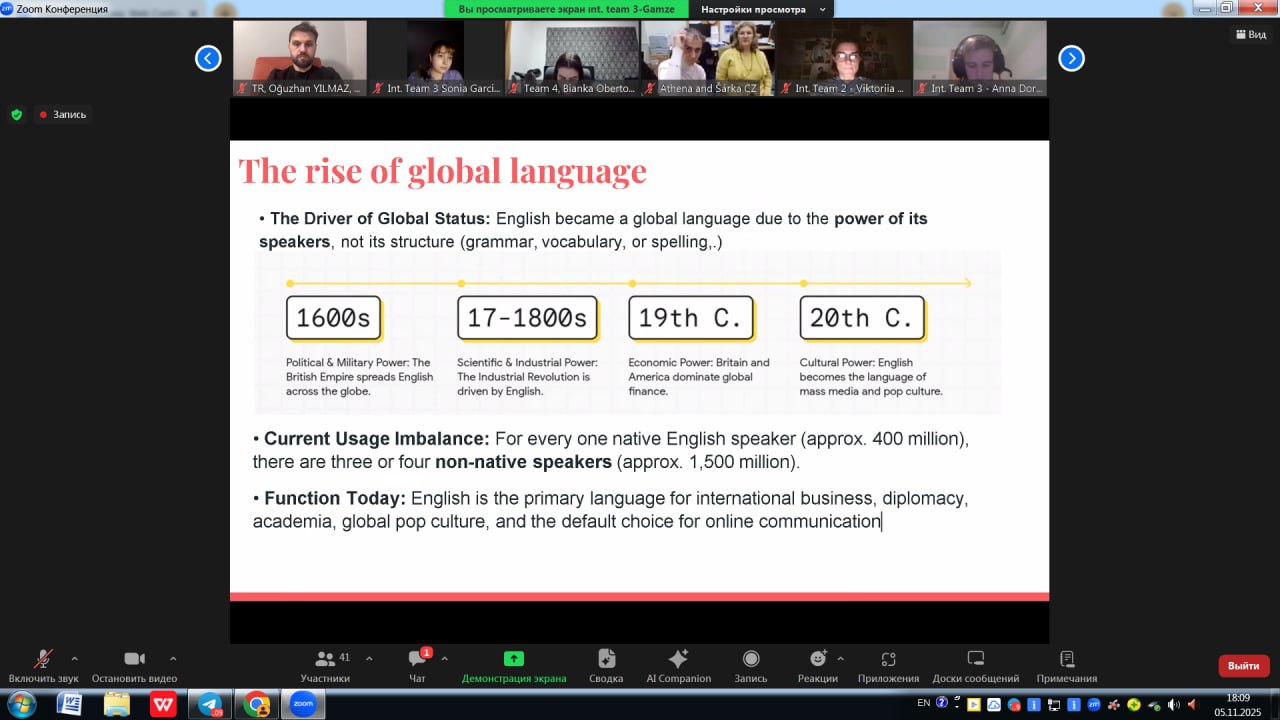Open the Summary (Сводка) tool
This screenshot has width=1280, height=720.
click(606, 659)
